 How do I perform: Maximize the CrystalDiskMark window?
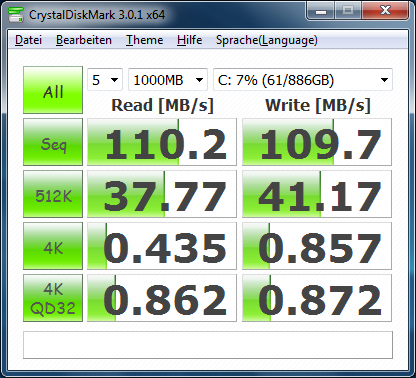(x=348, y=10)
